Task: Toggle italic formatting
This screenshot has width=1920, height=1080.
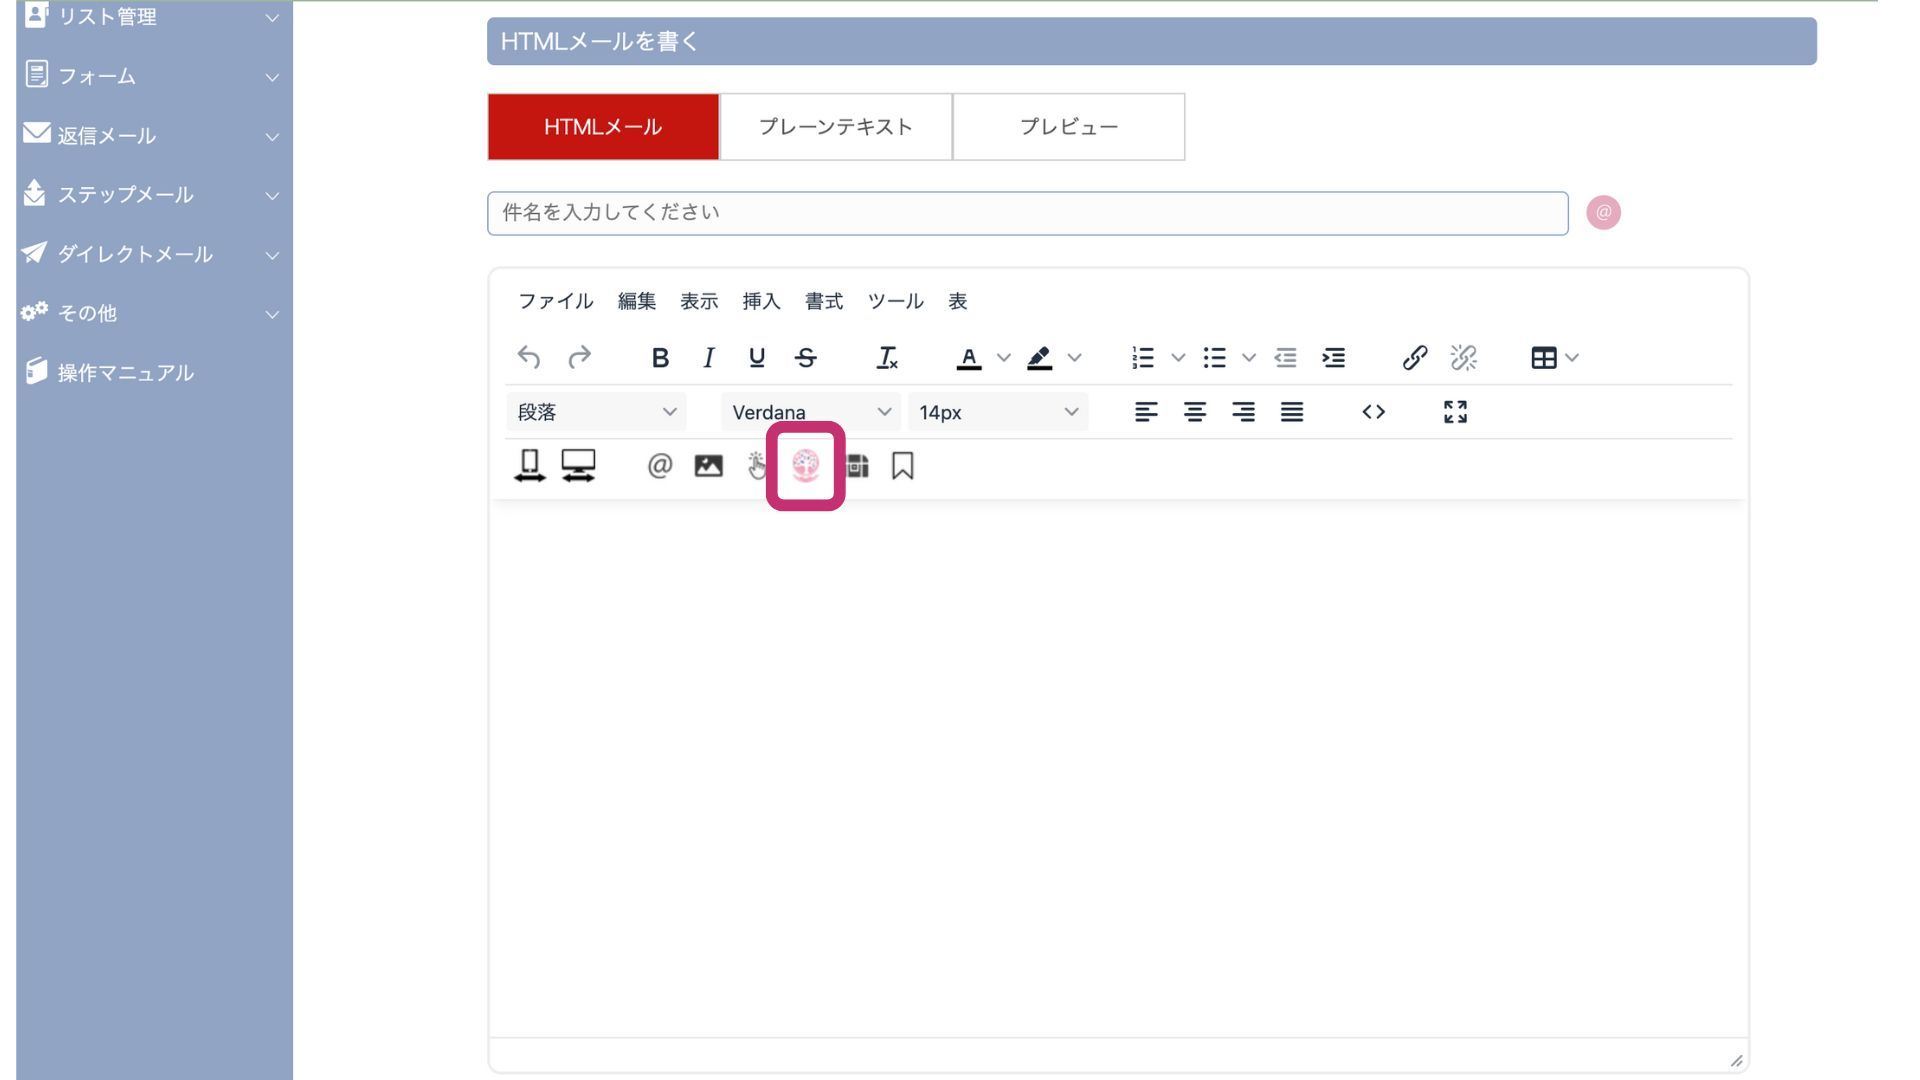Action: coord(708,357)
